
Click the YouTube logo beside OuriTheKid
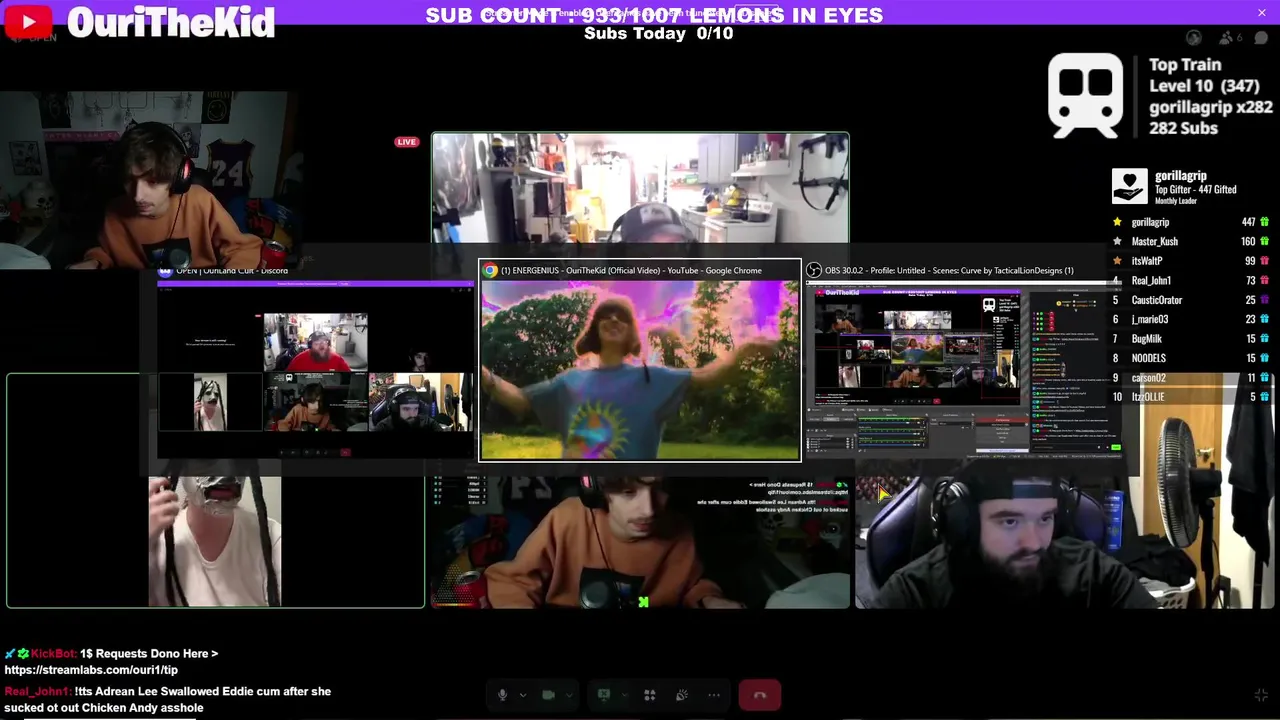(x=28, y=21)
